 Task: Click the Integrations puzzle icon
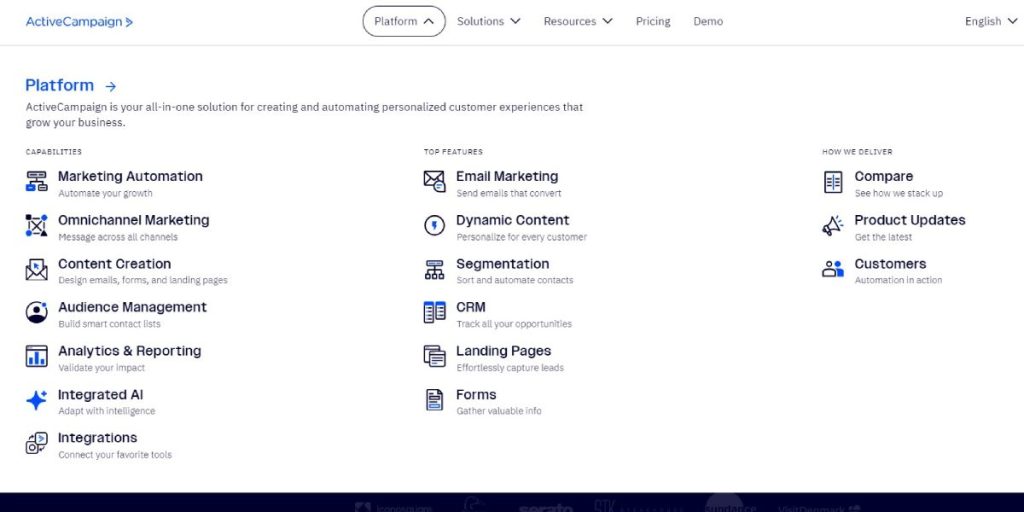coord(37,443)
